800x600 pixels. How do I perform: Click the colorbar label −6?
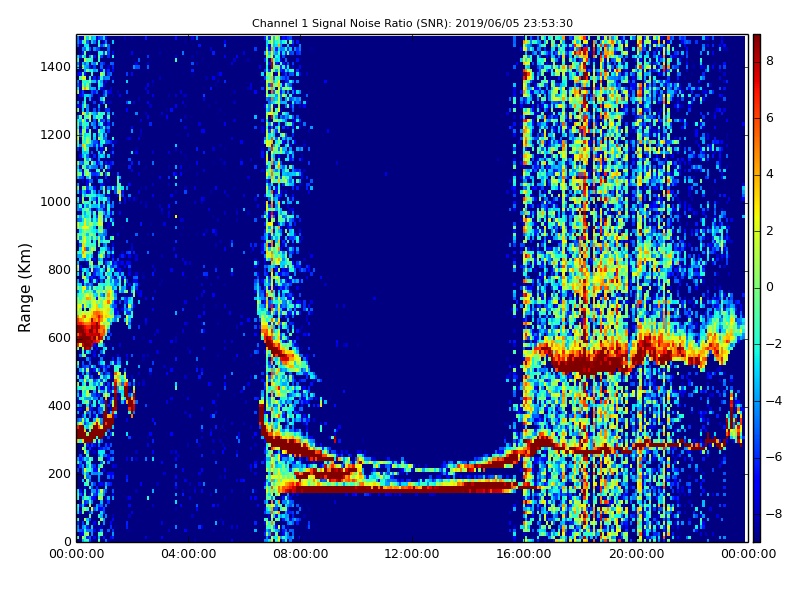click(774, 457)
